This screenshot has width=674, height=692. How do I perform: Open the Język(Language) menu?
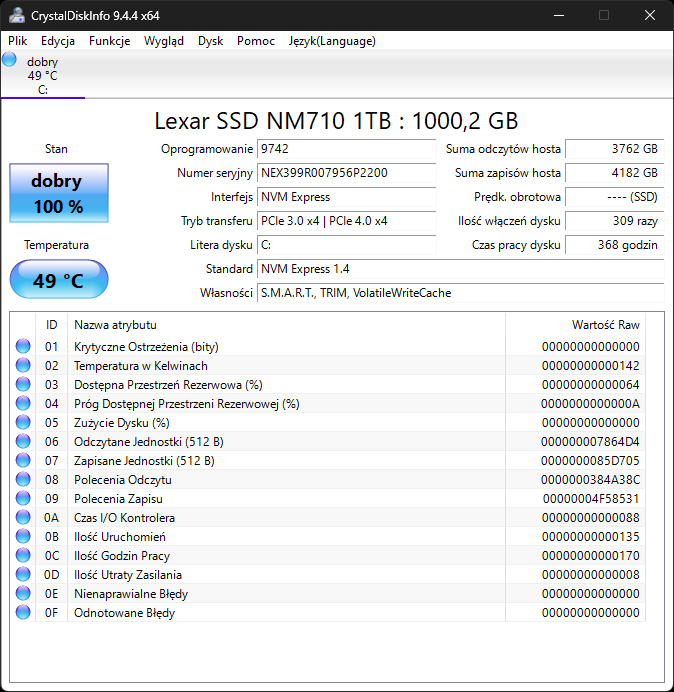[x=332, y=41]
